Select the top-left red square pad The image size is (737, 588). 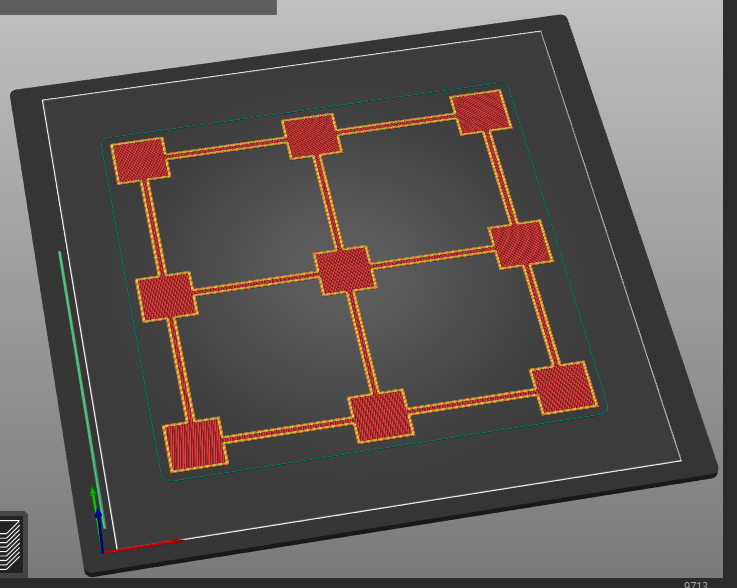pyautogui.click(x=138, y=160)
